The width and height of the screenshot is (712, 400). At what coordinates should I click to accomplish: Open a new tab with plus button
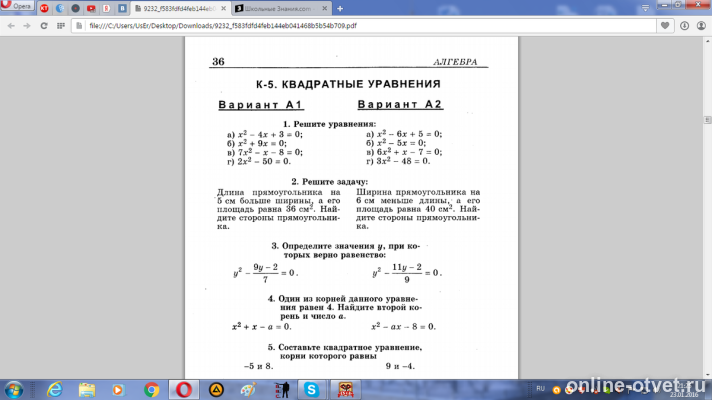tap(340, 9)
